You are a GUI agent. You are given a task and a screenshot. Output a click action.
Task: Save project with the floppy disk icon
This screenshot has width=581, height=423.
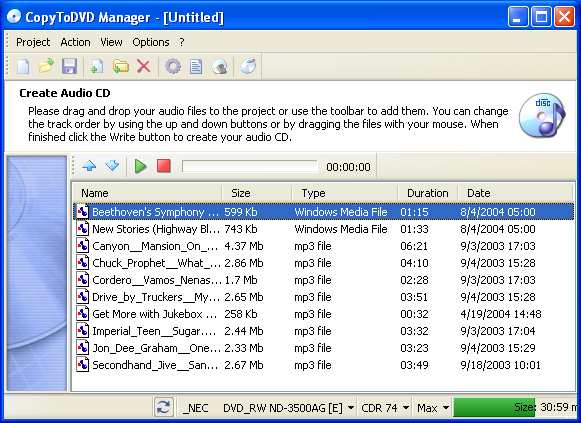coord(69,67)
